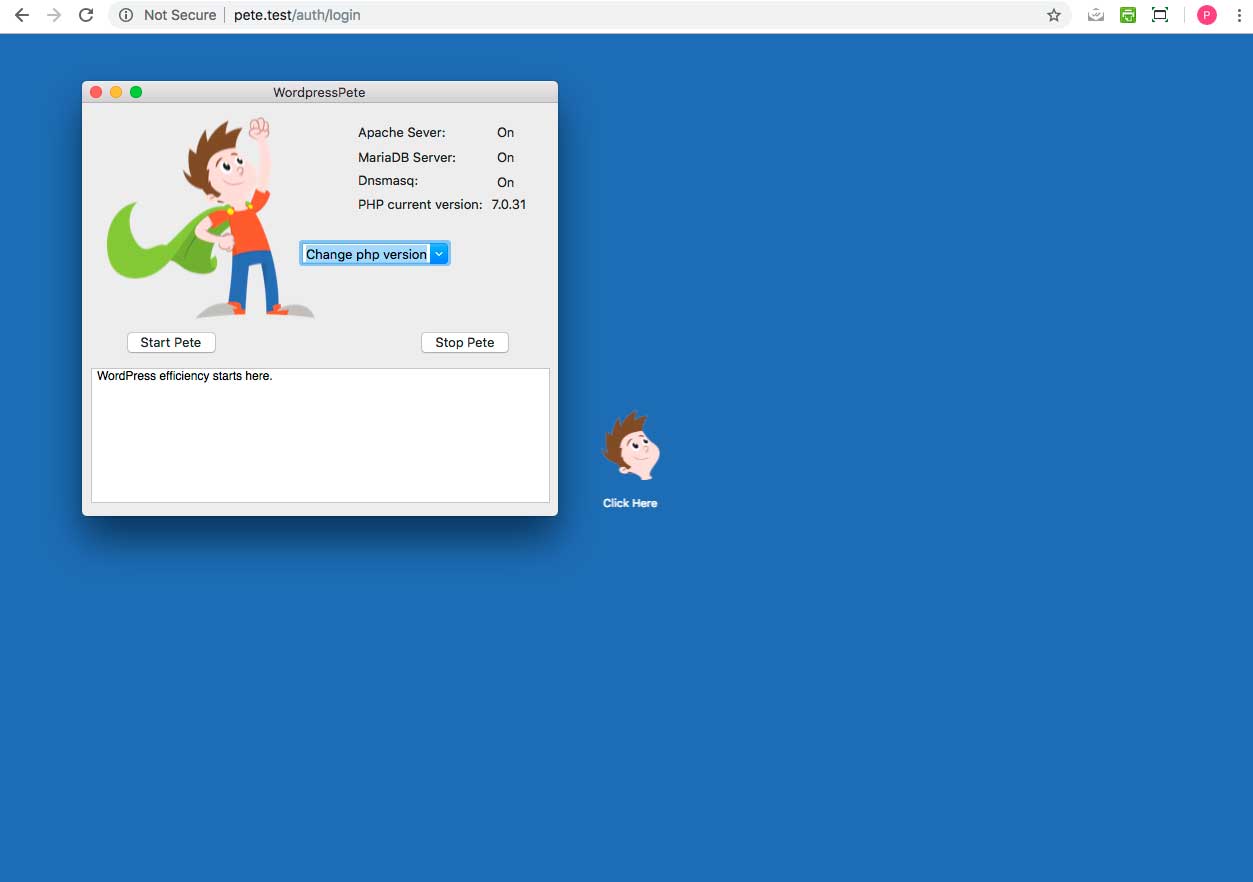The height and width of the screenshot is (882, 1253).
Task: Reload the page with the refresh icon
Action: click(86, 15)
